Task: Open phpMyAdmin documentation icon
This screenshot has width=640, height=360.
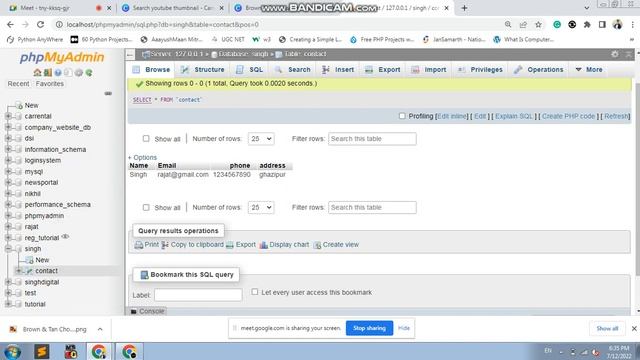Action: [x=58, y=73]
